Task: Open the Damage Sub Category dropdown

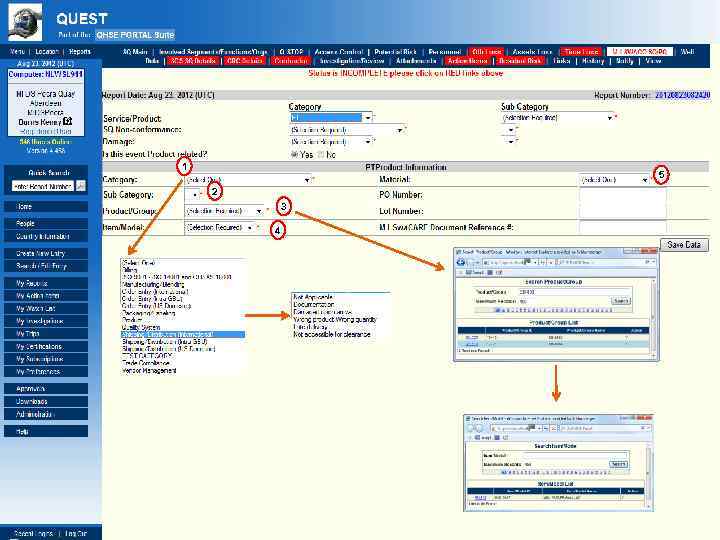Action: tap(509, 142)
